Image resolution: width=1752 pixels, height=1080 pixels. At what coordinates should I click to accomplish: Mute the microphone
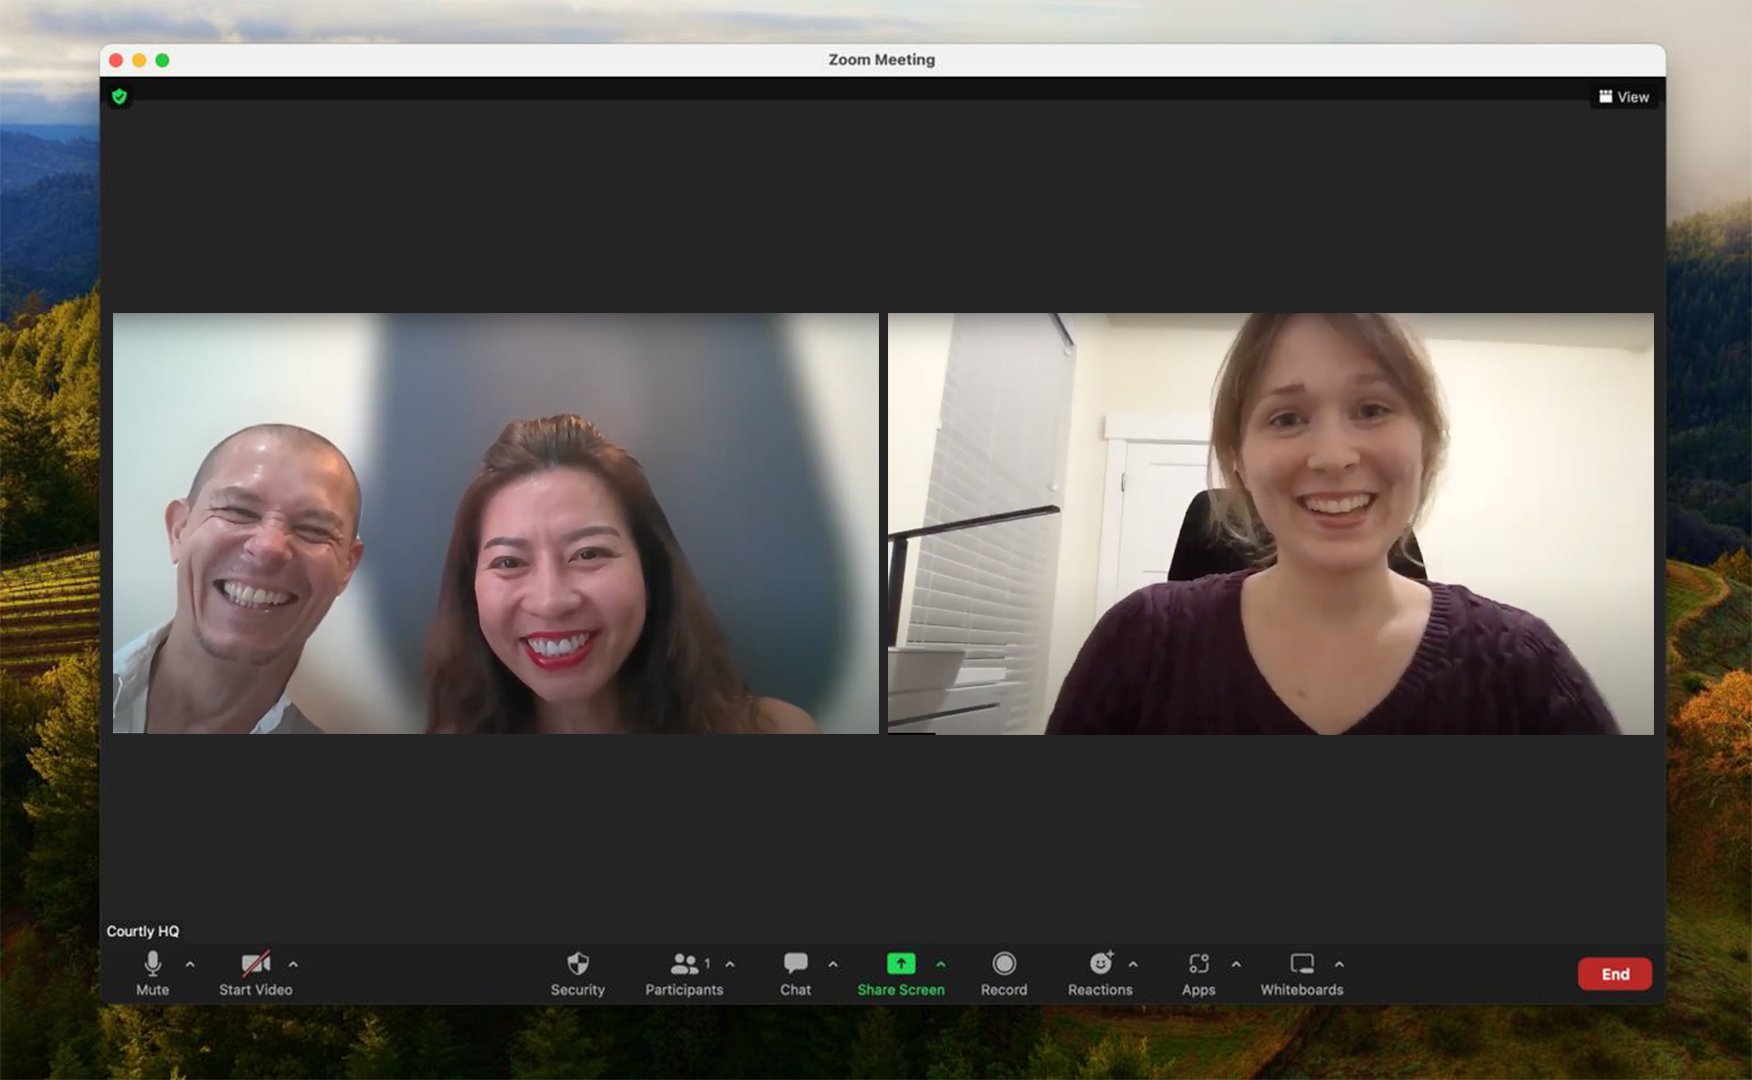(x=152, y=973)
